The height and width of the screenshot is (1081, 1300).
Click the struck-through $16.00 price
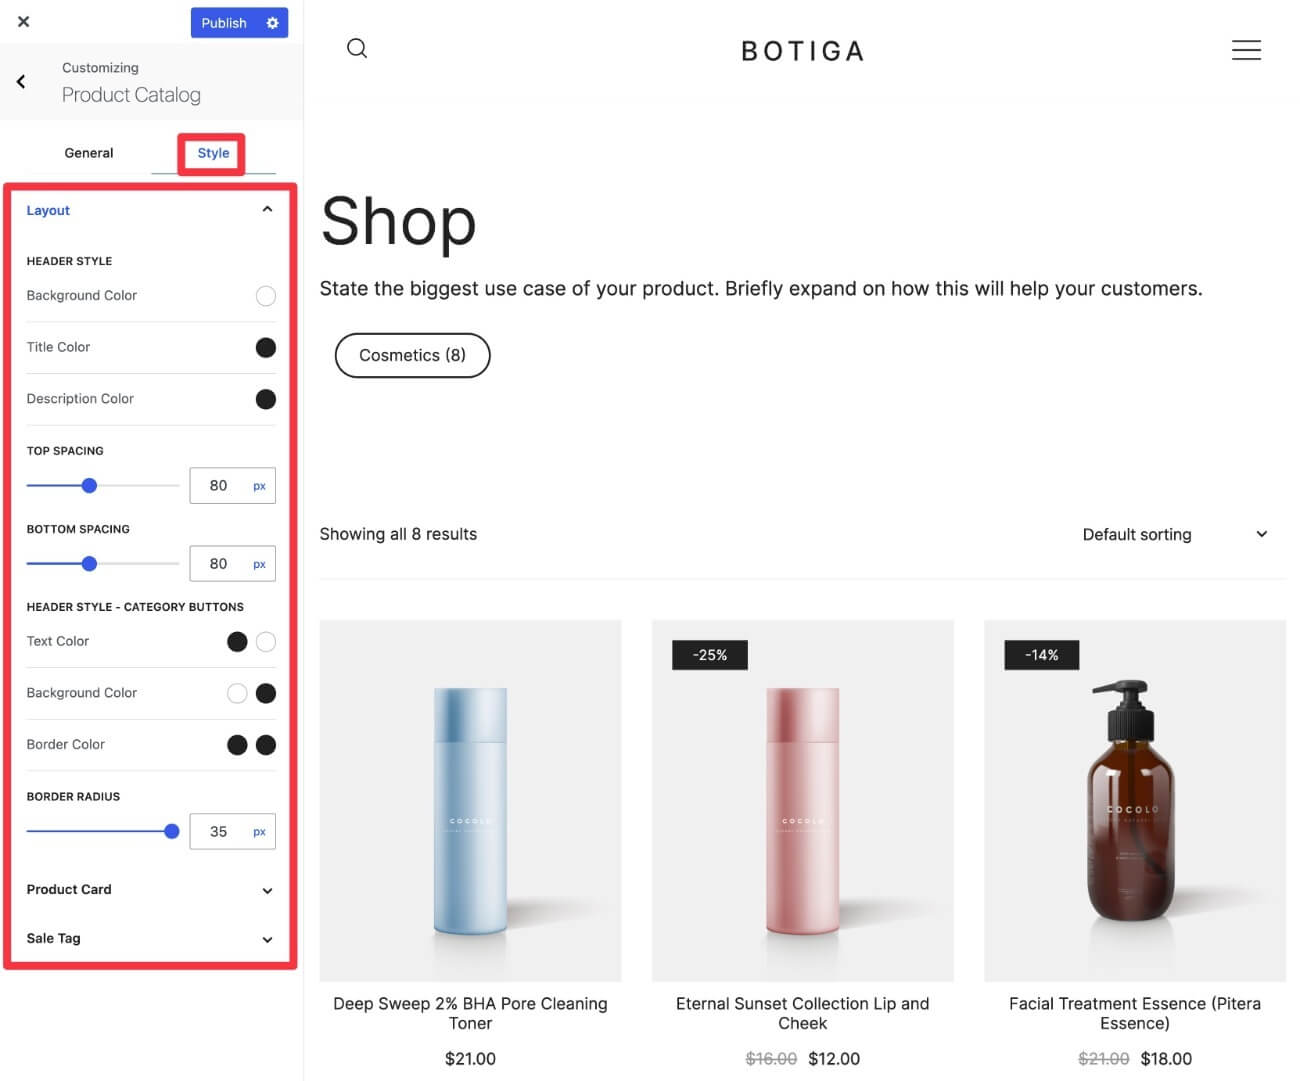click(x=771, y=1058)
